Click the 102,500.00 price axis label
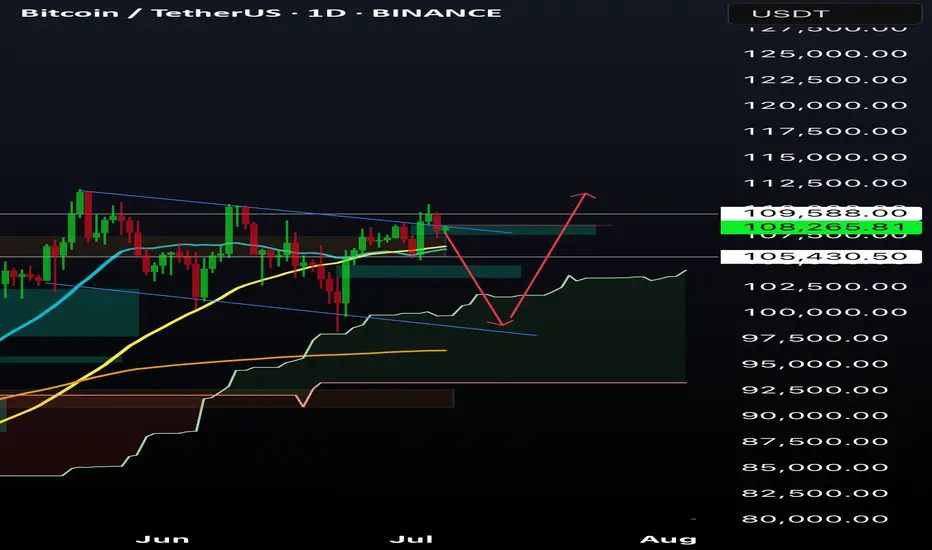Image resolution: width=932 pixels, height=550 pixels. (826, 287)
